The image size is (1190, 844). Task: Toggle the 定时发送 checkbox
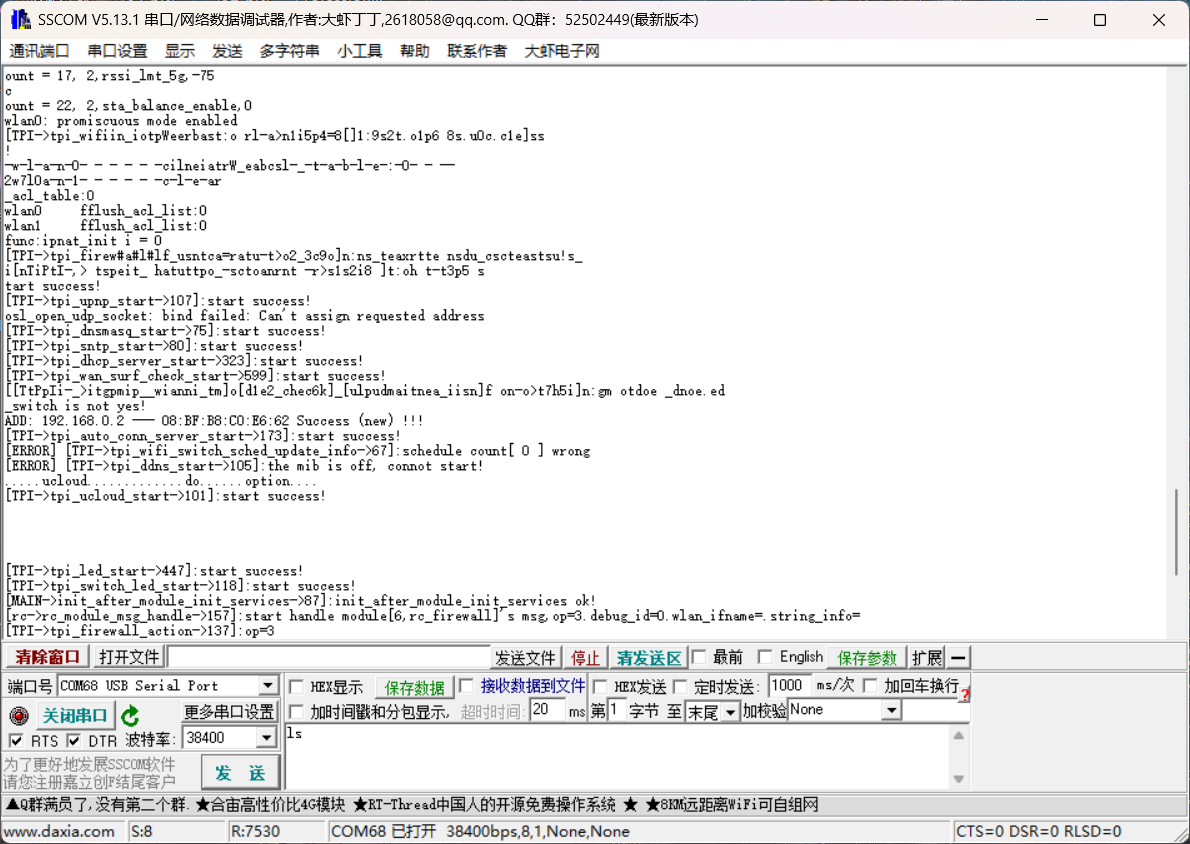coord(680,686)
